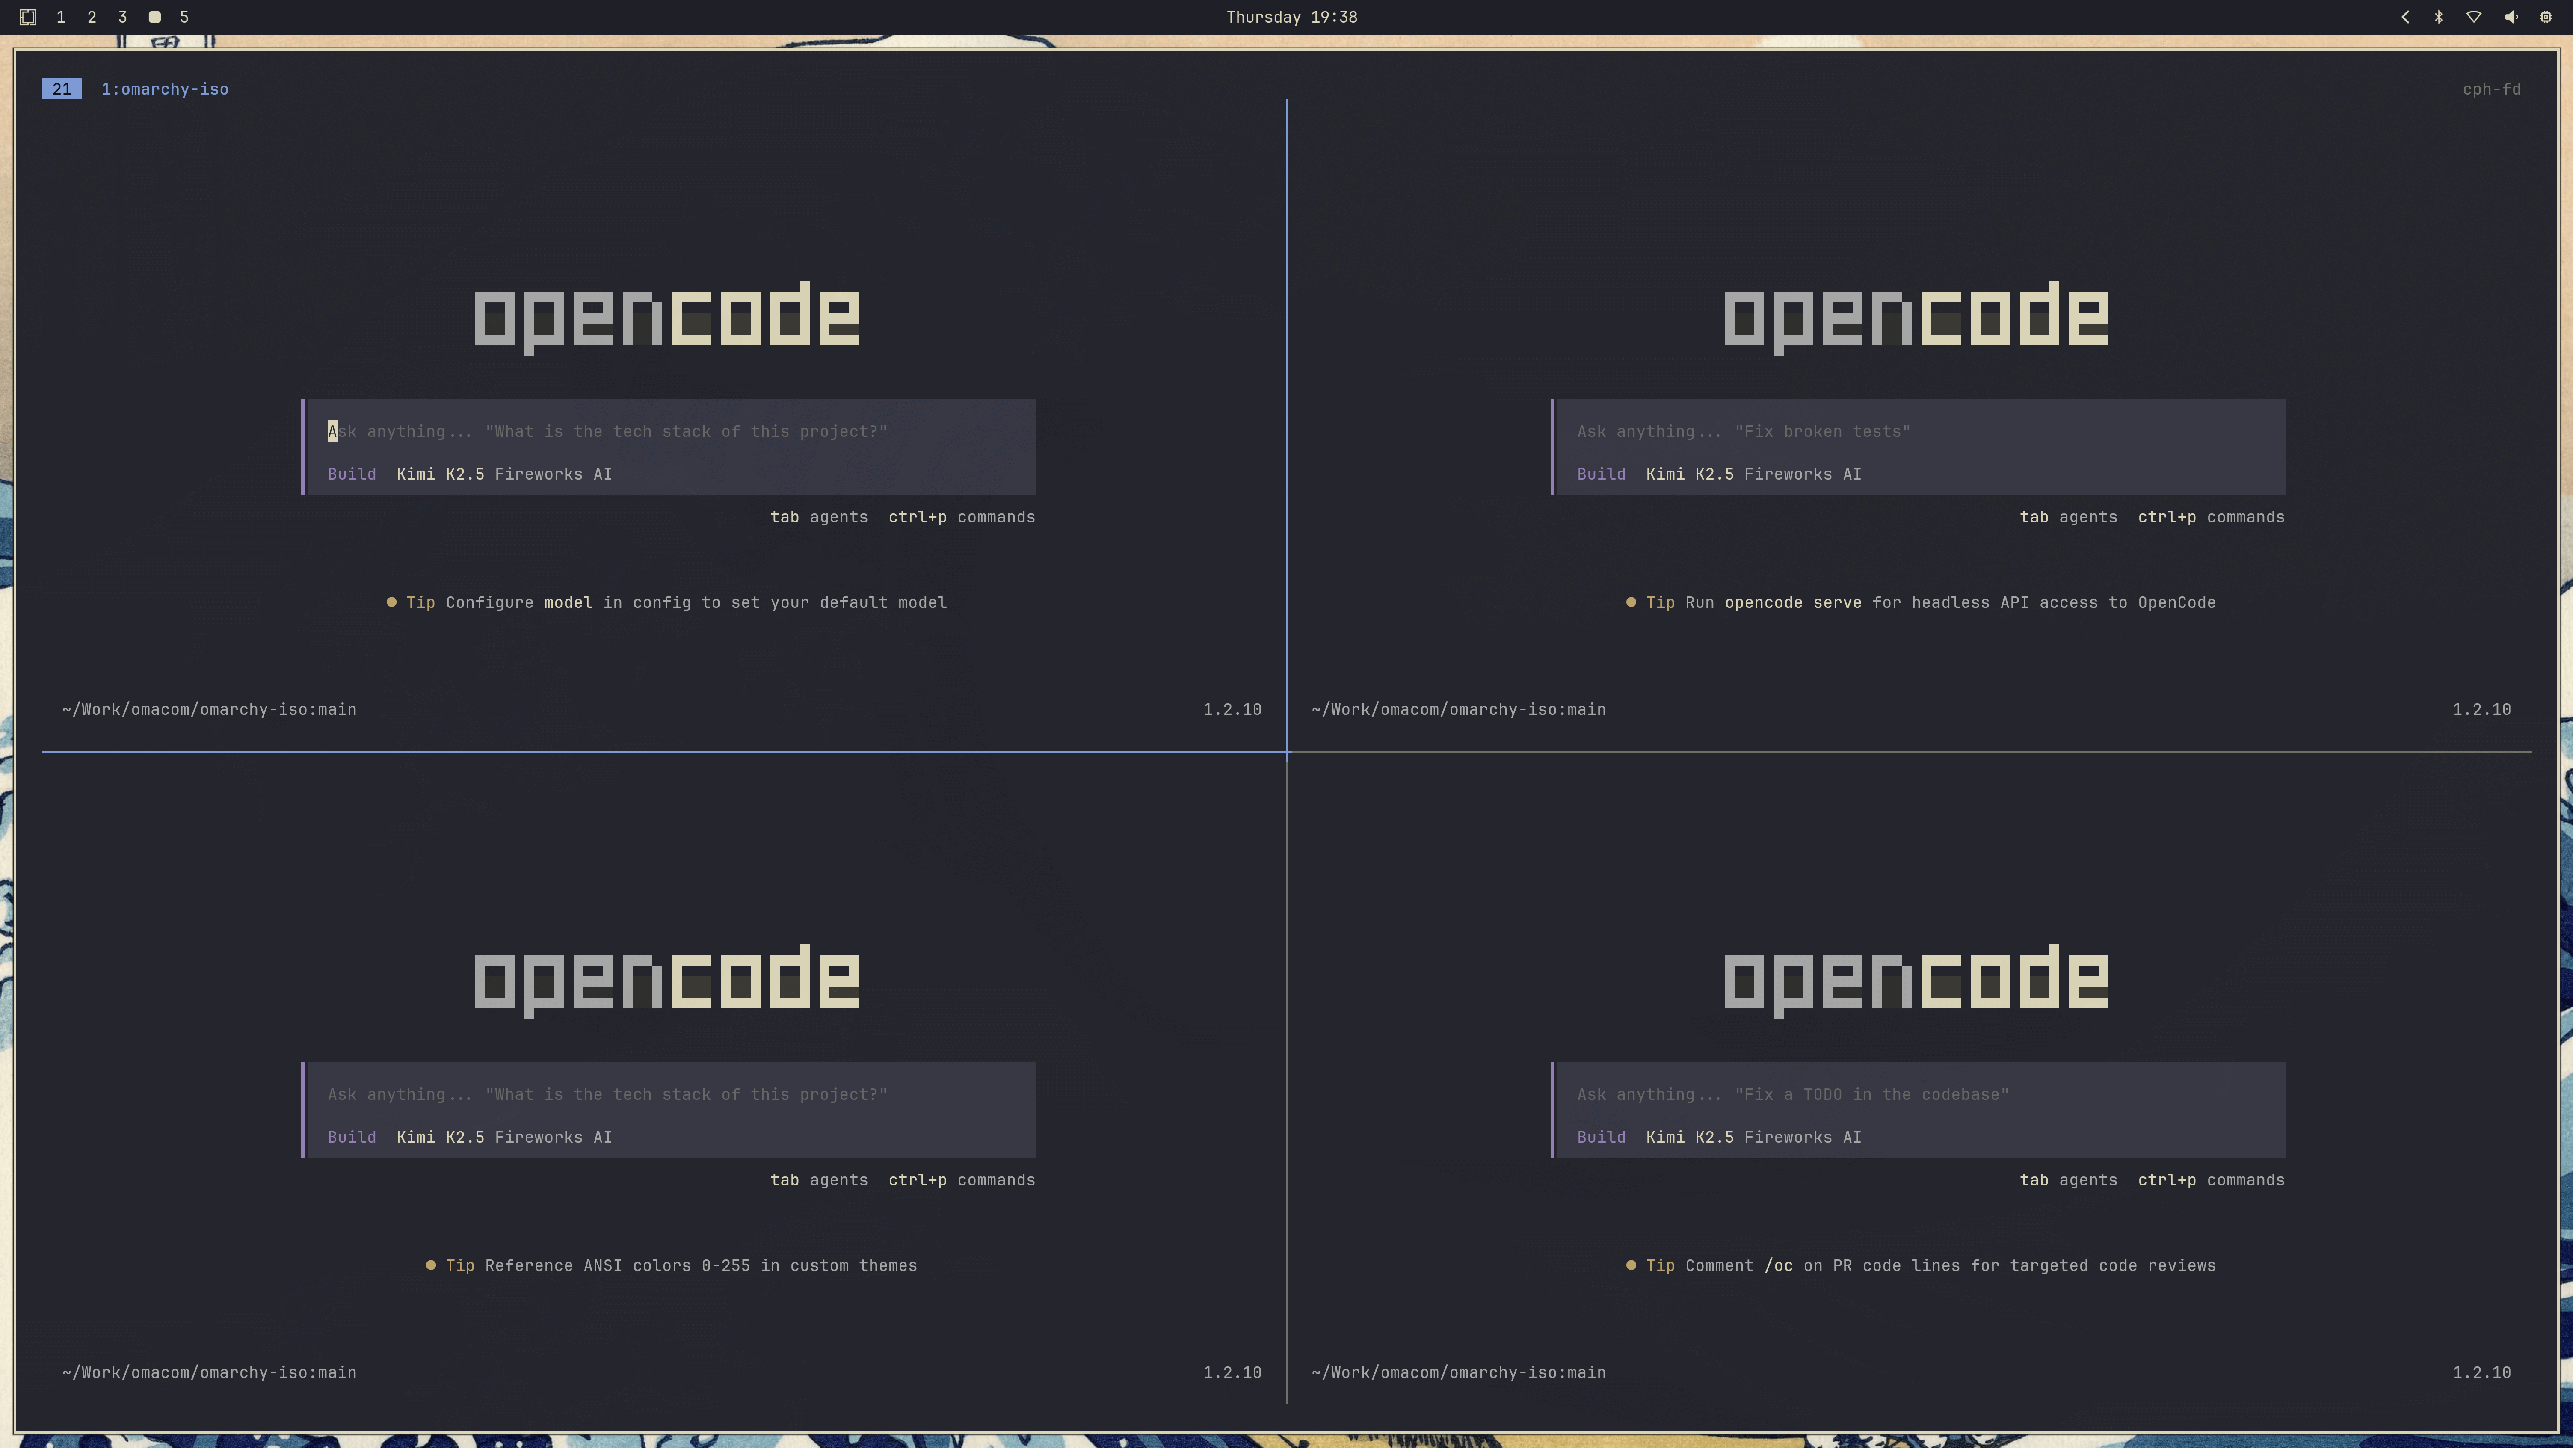
Task: Open the Omarchy menu icon
Action: (28, 17)
